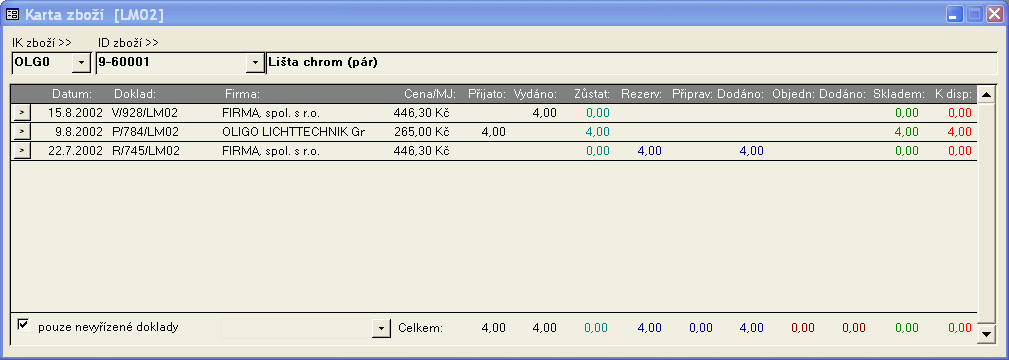Click the Vydáno column header

click(535, 94)
